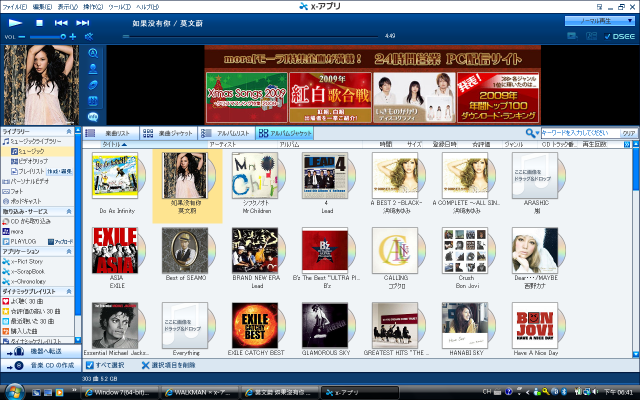Start playback with the Play button
Screen dimensions: 640x400
pyautogui.click(x=16, y=23)
